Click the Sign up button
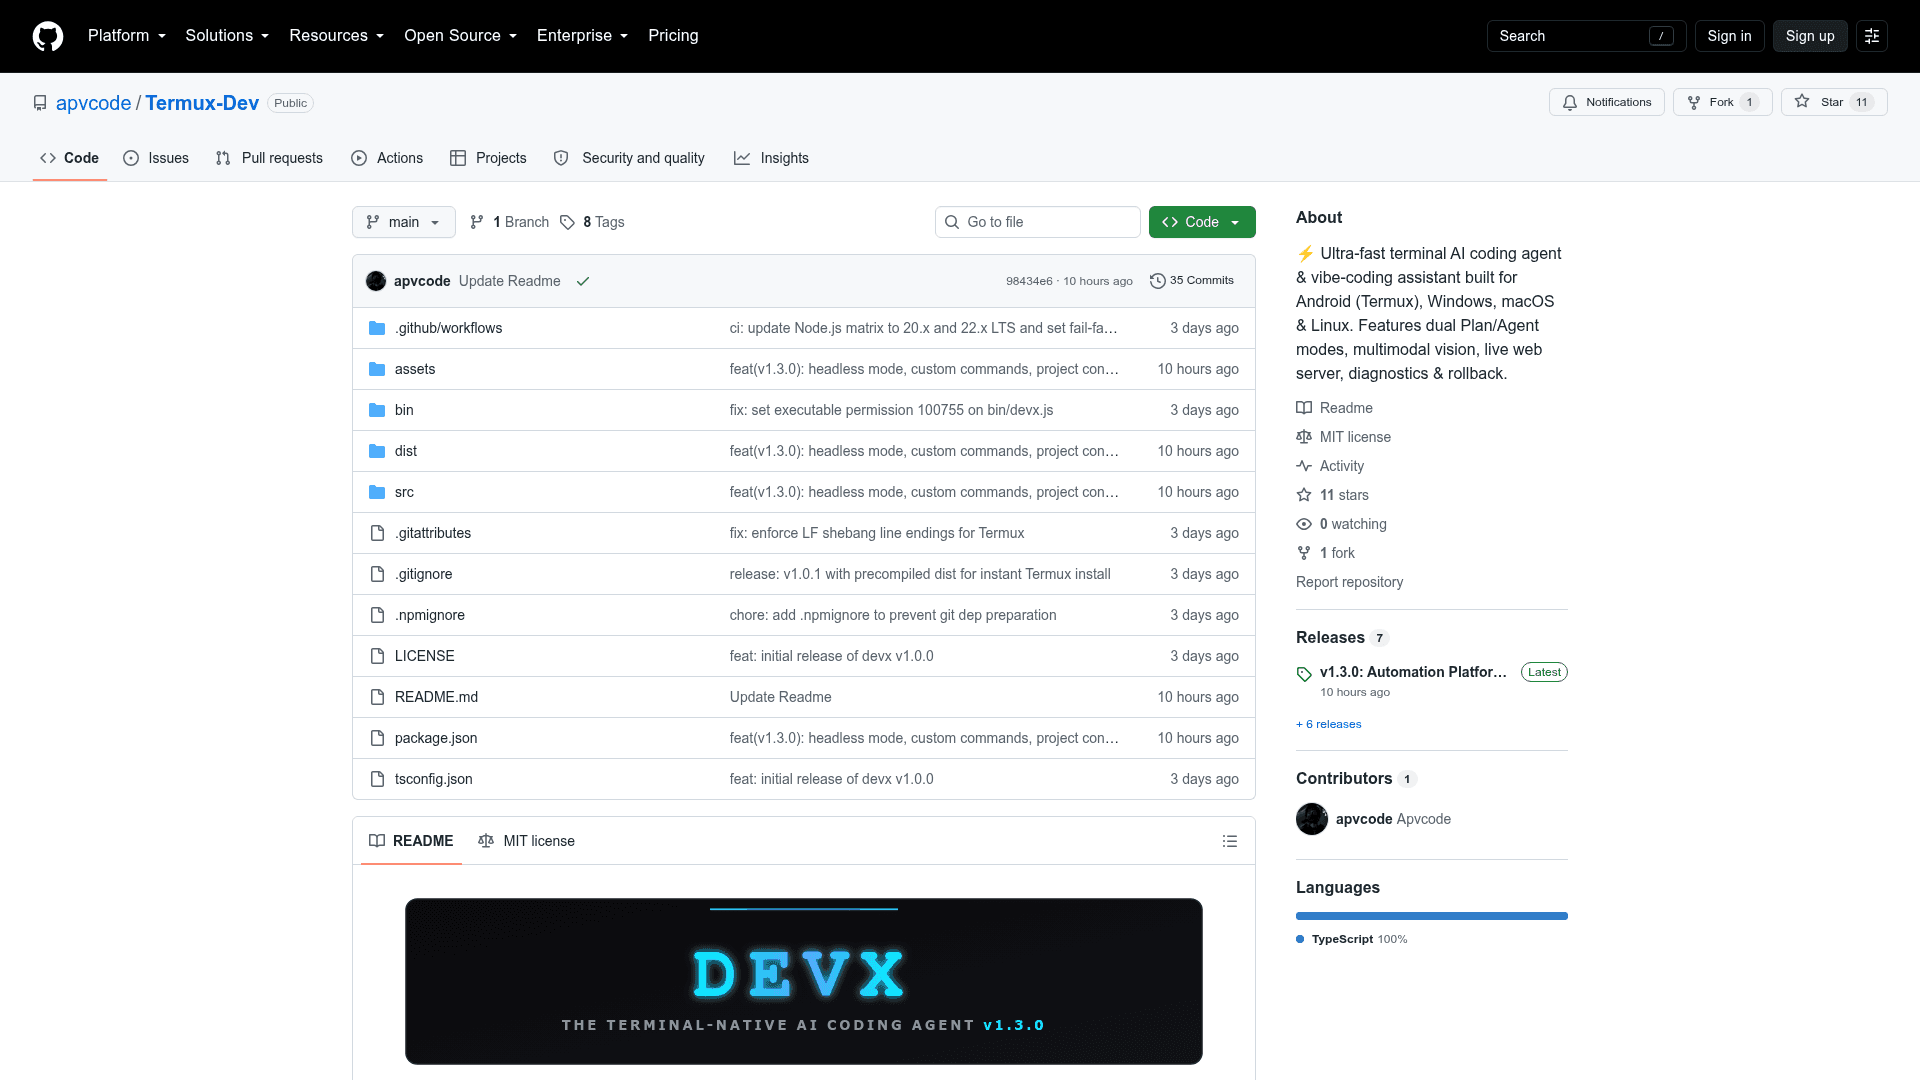The height and width of the screenshot is (1080, 1920). [x=1810, y=36]
